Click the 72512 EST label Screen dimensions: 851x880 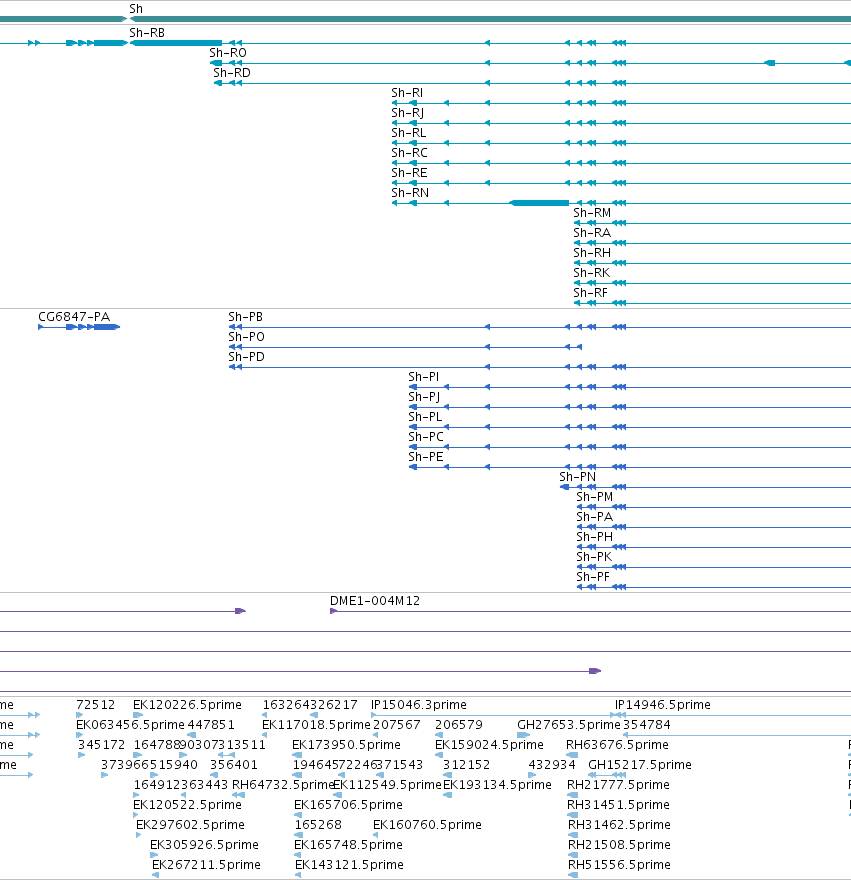[95, 705]
